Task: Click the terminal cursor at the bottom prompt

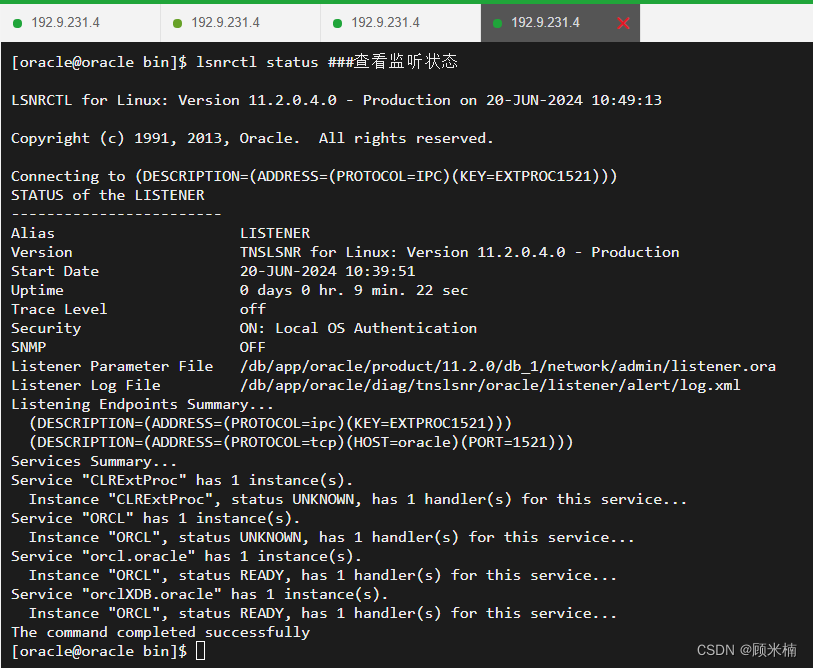Action: (201, 651)
